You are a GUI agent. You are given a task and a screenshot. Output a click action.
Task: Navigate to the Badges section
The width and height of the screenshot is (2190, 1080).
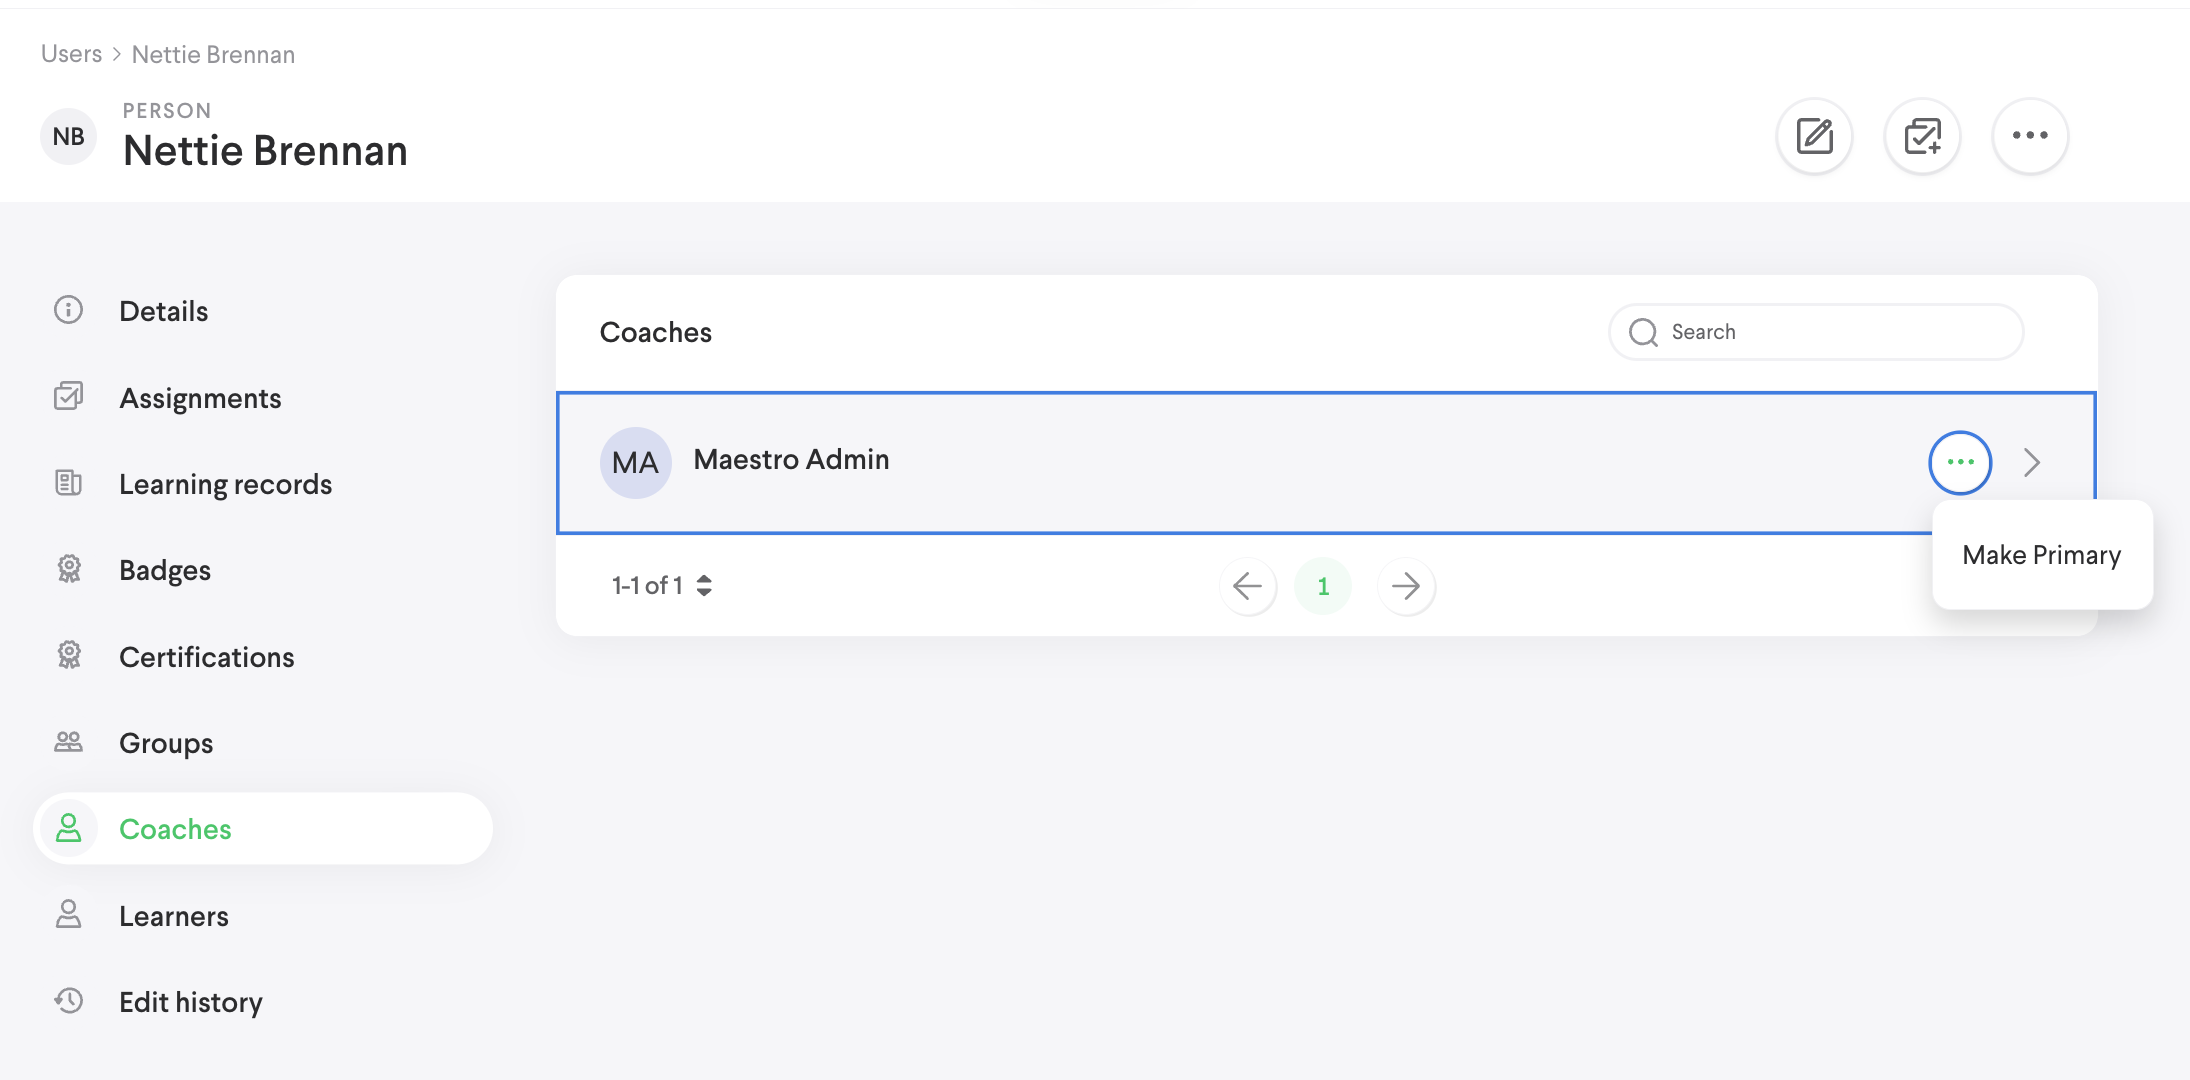click(165, 570)
